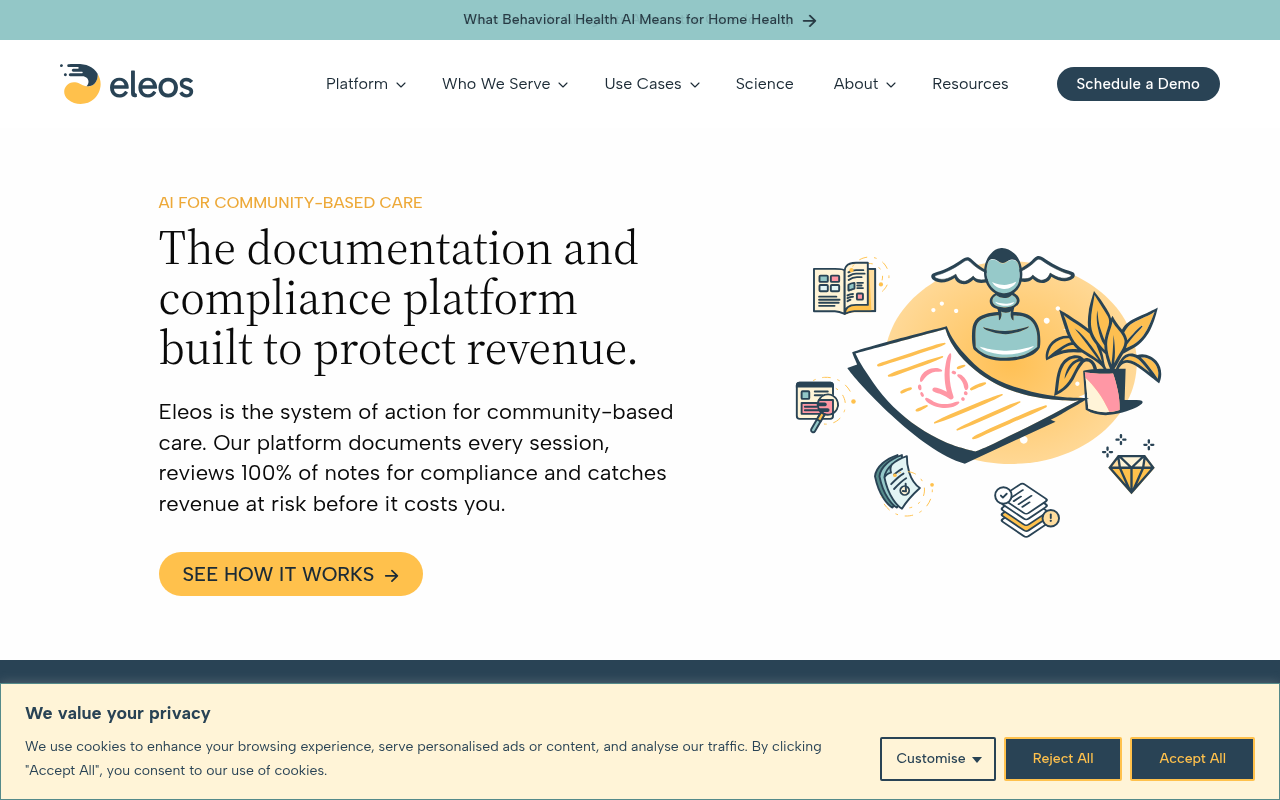The image size is (1280, 800).
Task: Click the magnifier search window illustration
Action: coord(817,405)
